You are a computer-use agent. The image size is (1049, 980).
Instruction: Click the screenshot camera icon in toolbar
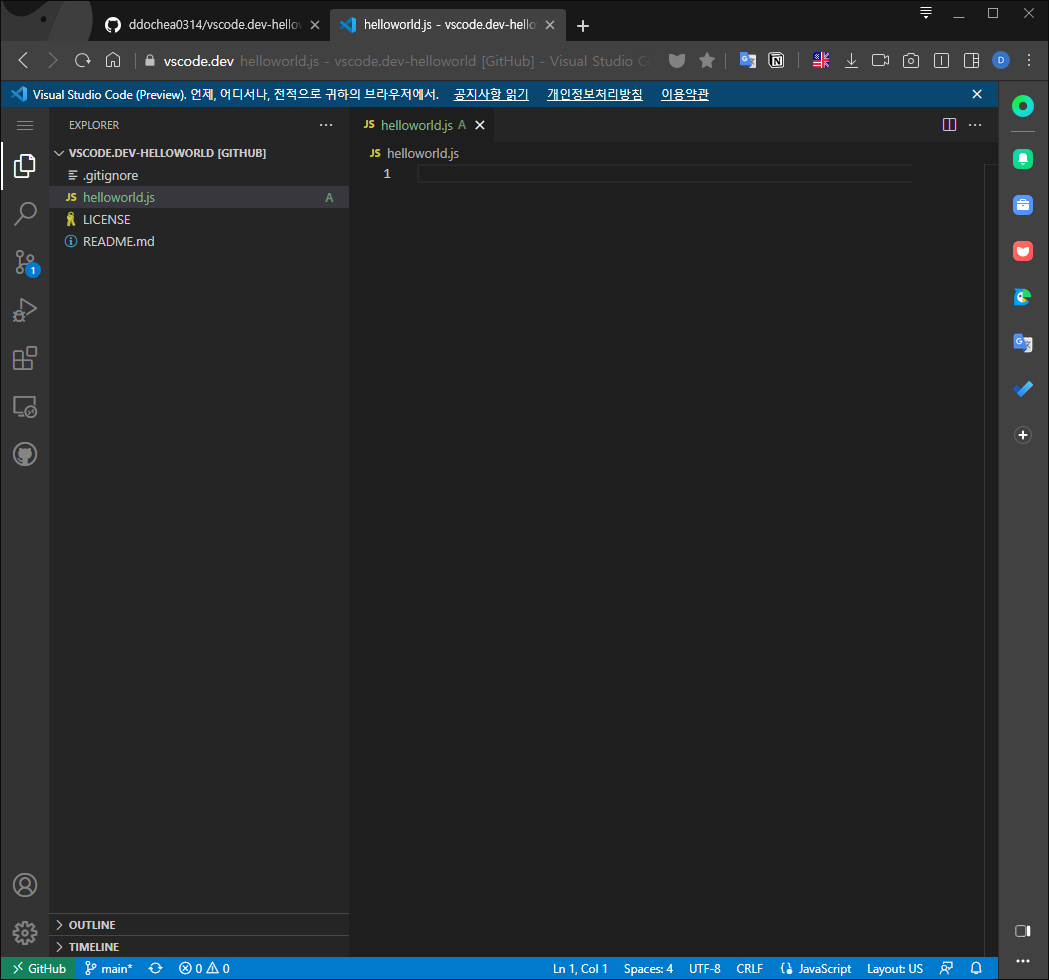point(911,61)
